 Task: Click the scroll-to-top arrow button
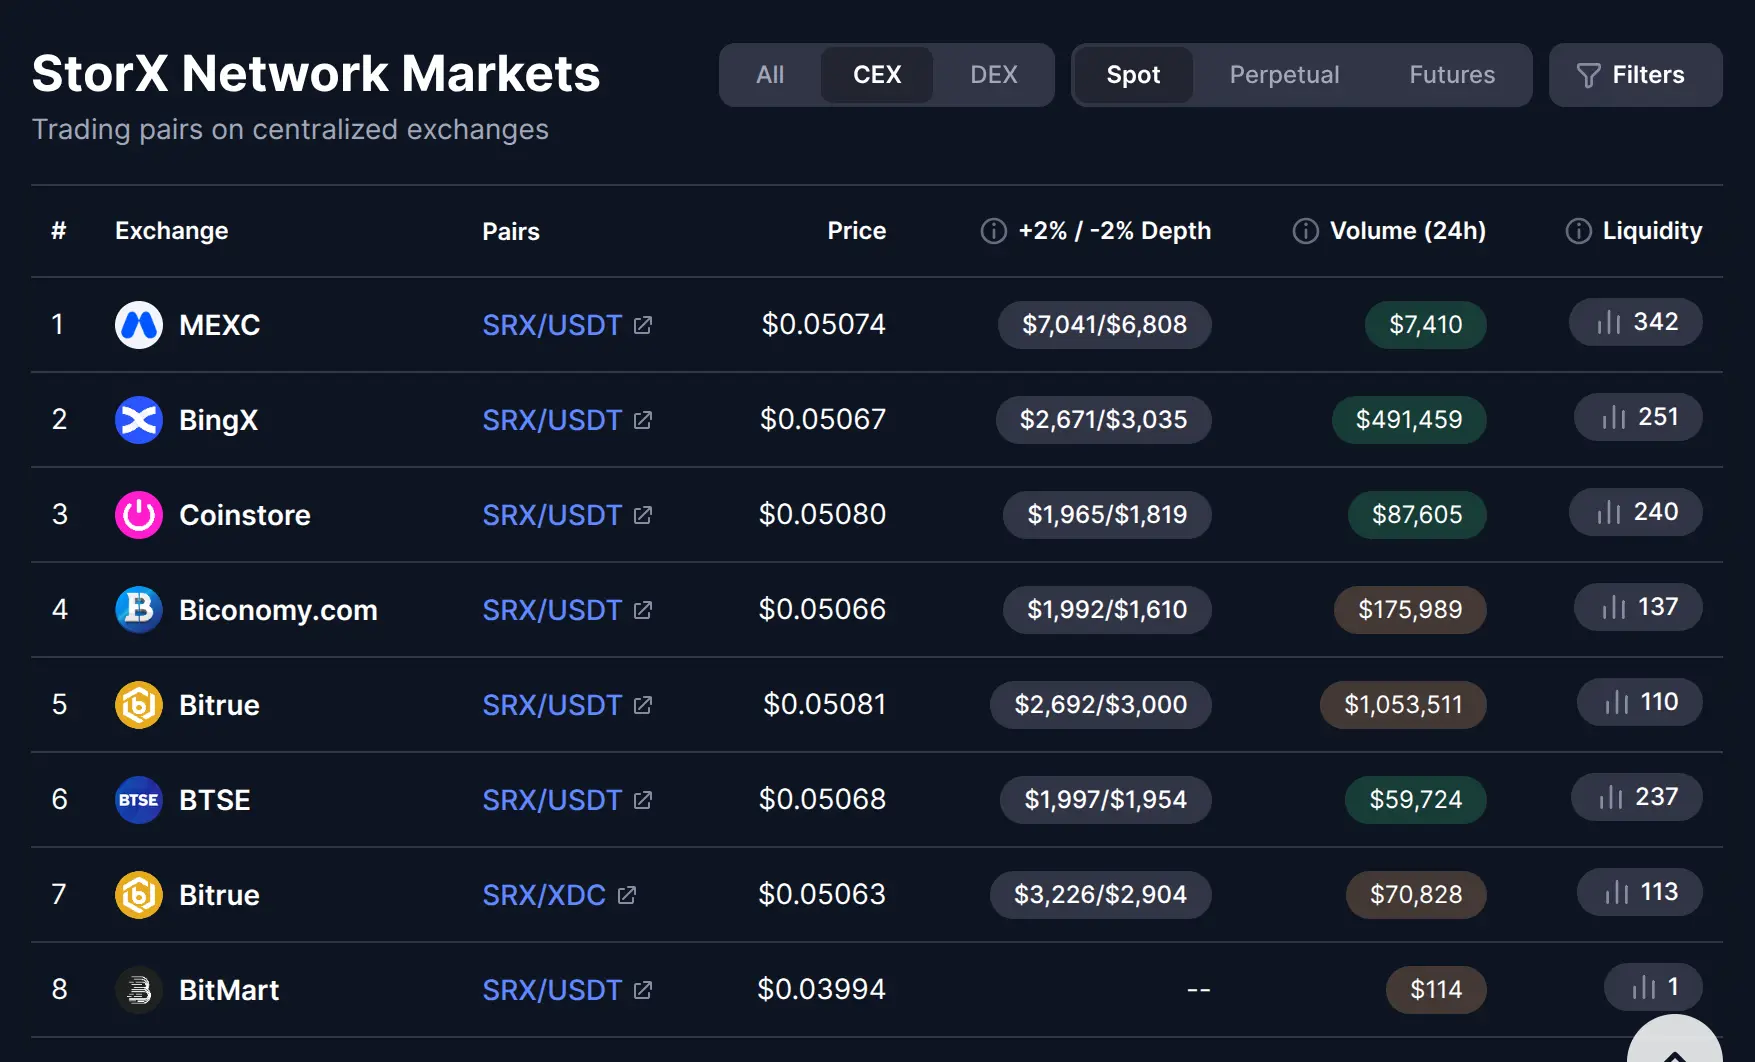click(1674, 1040)
